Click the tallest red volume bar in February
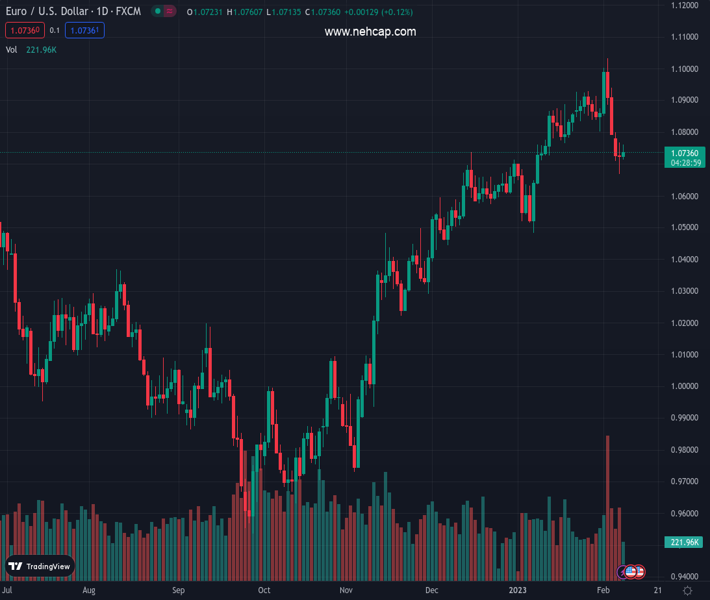Screen dimensions: 710x600 [x=607, y=500]
